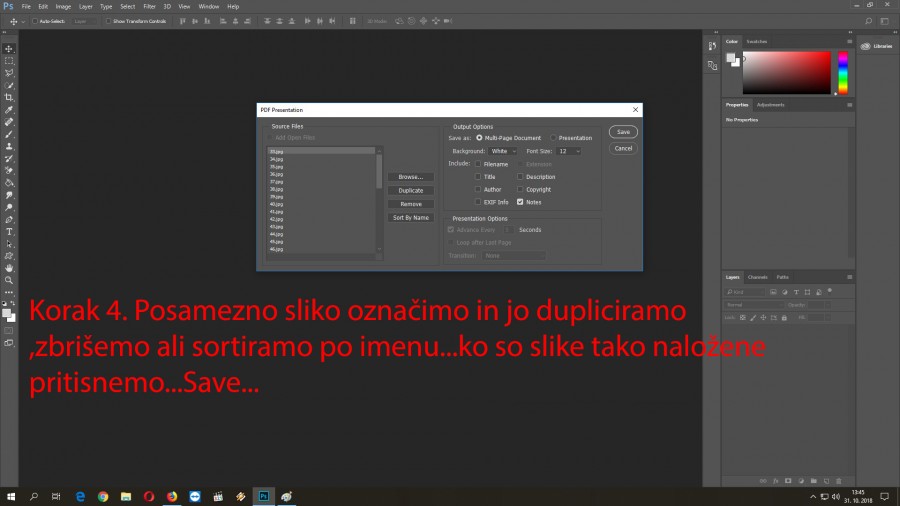Select the Brush tool
Screen dimensions: 900x506
9,134
